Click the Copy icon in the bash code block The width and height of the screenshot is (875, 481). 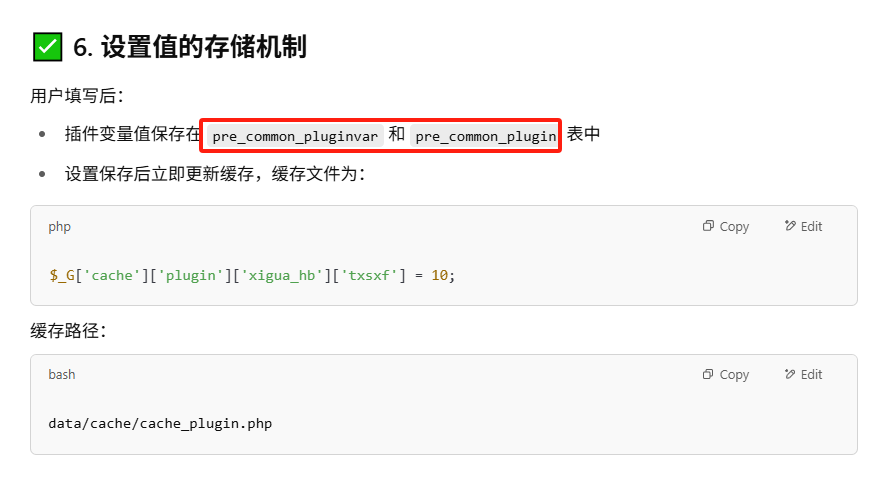[x=708, y=375]
